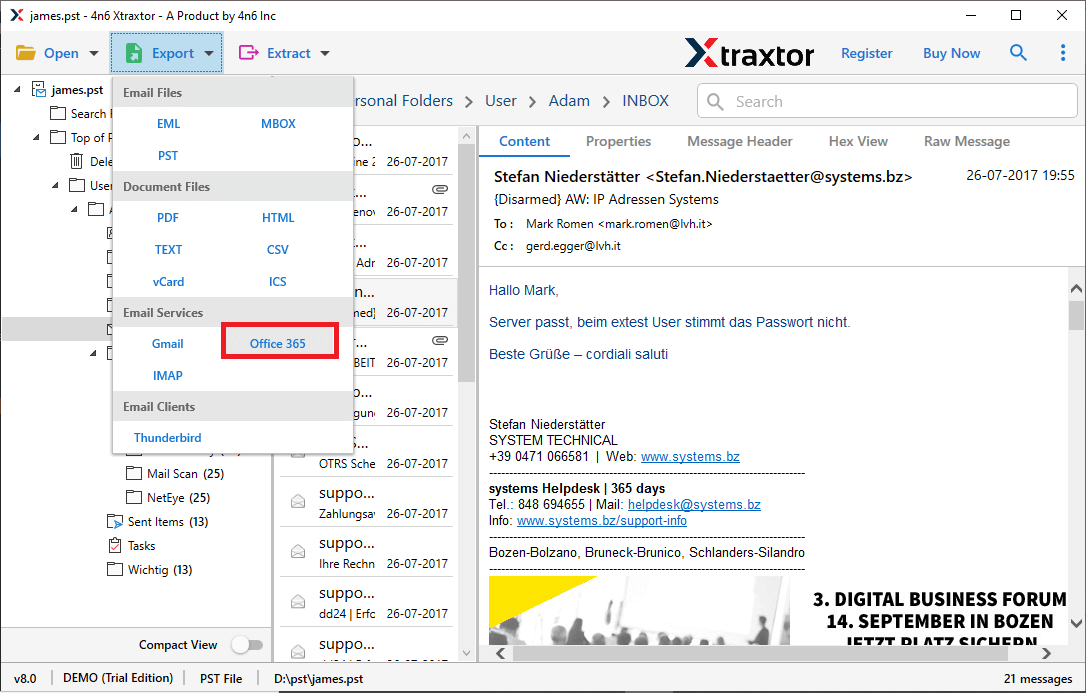Open the Raw Message tab
Screen dimensions: 1086x693
(x=967, y=141)
